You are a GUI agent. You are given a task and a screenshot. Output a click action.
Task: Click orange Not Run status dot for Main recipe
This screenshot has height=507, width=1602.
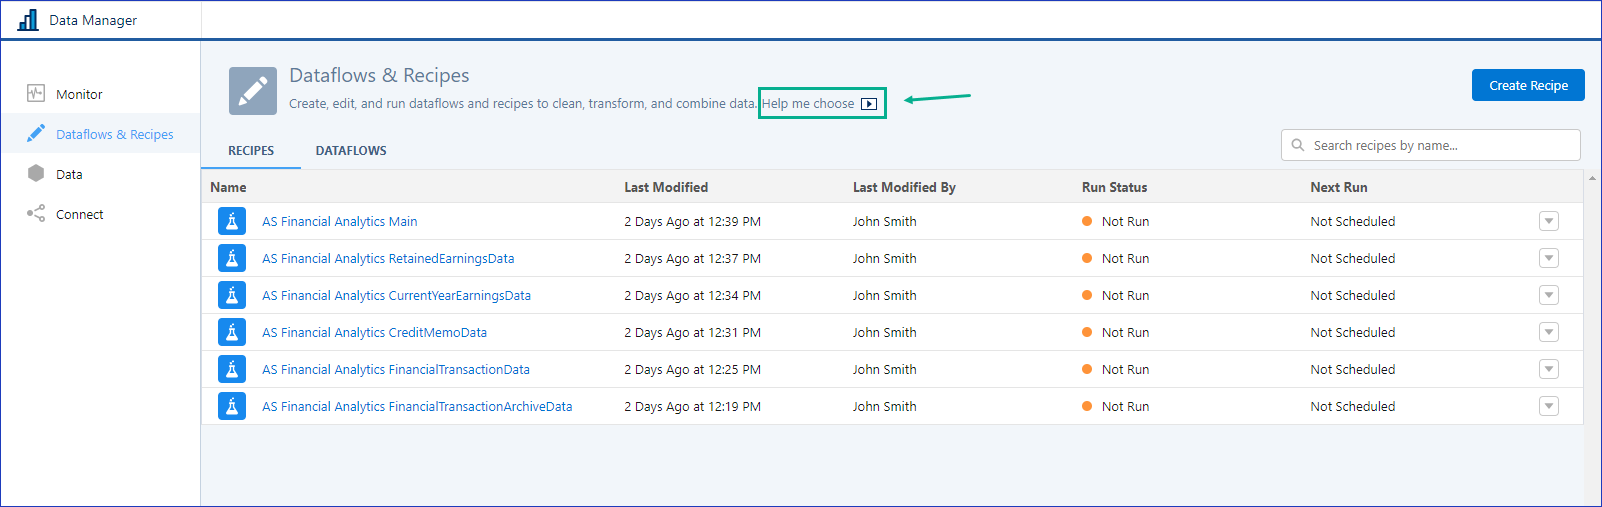[1087, 221]
